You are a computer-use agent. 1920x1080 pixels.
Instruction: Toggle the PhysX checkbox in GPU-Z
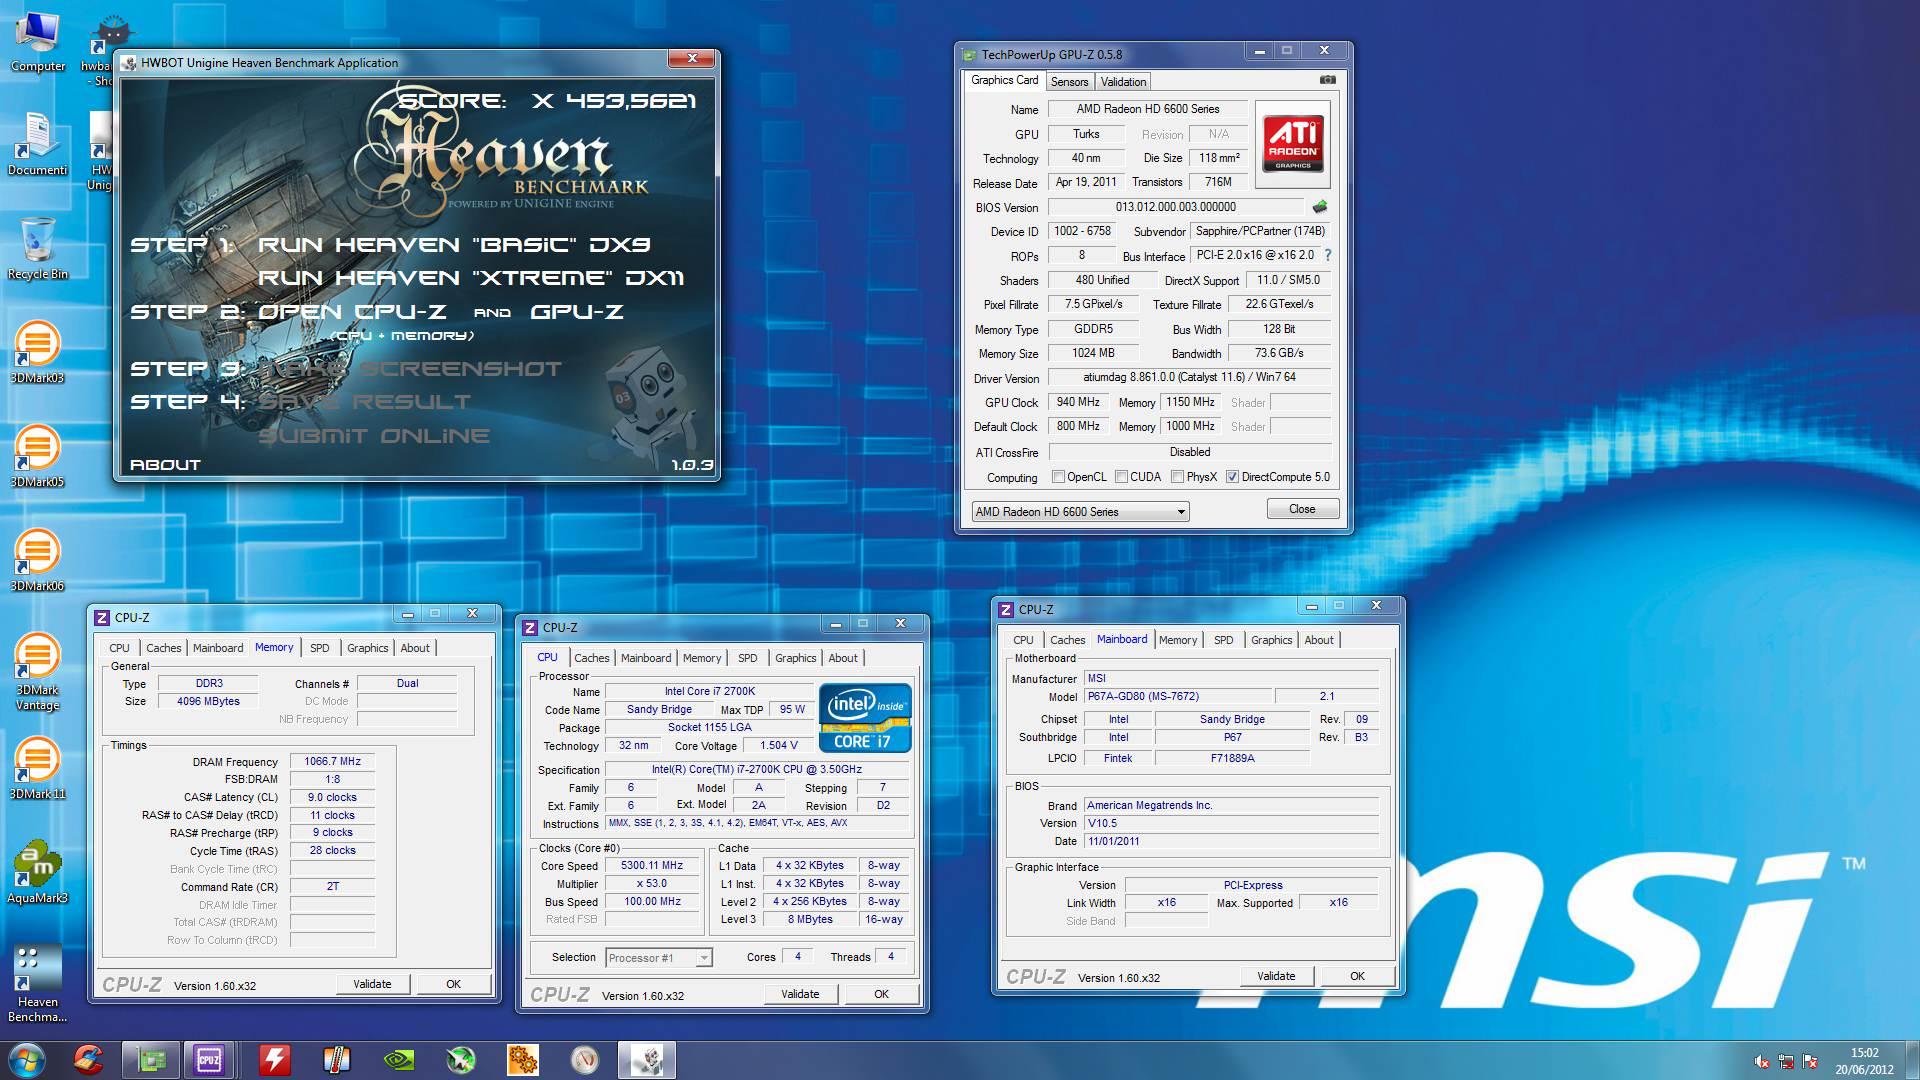[1177, 477]
